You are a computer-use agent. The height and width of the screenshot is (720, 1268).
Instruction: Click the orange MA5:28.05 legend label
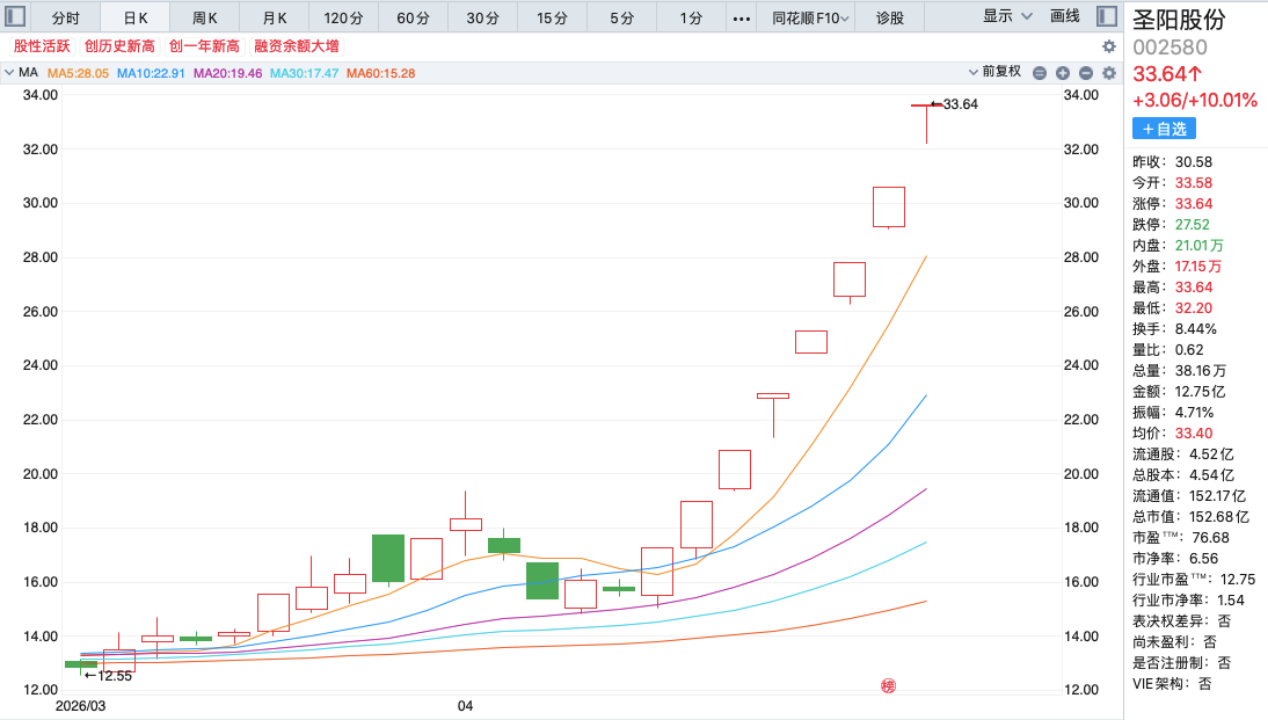tap(78, 73)
